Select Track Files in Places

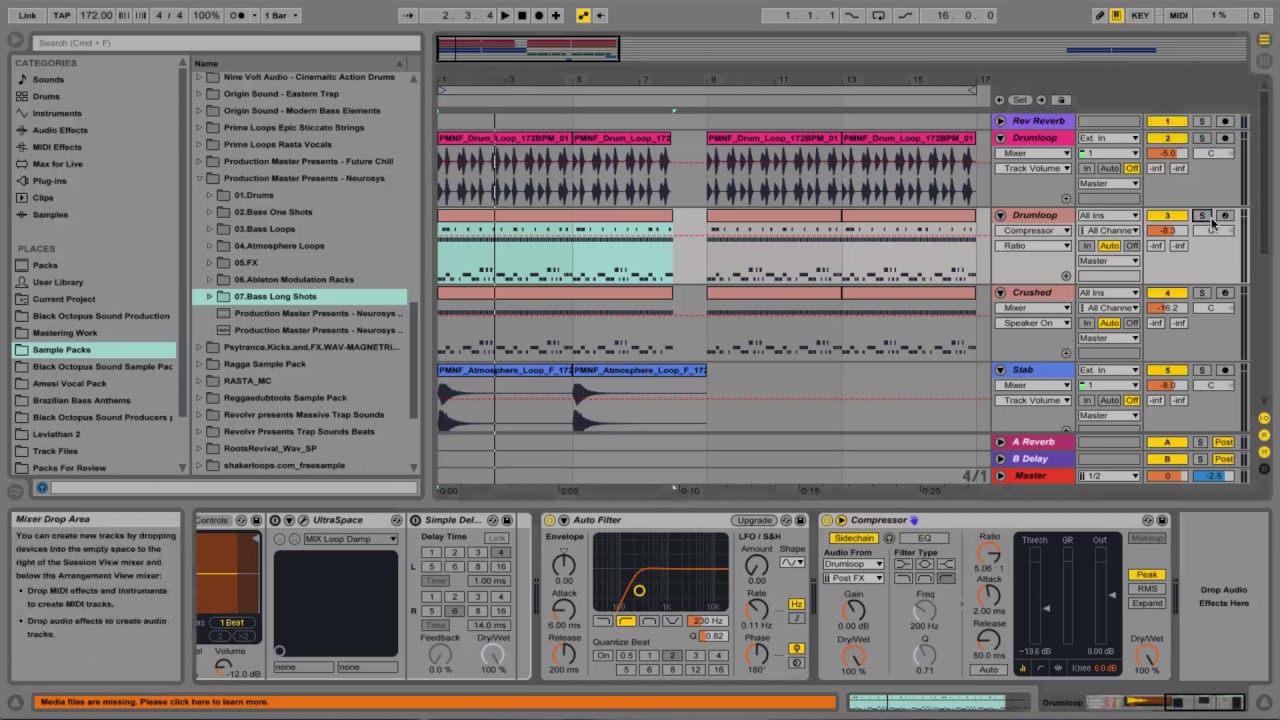[55, 451]
